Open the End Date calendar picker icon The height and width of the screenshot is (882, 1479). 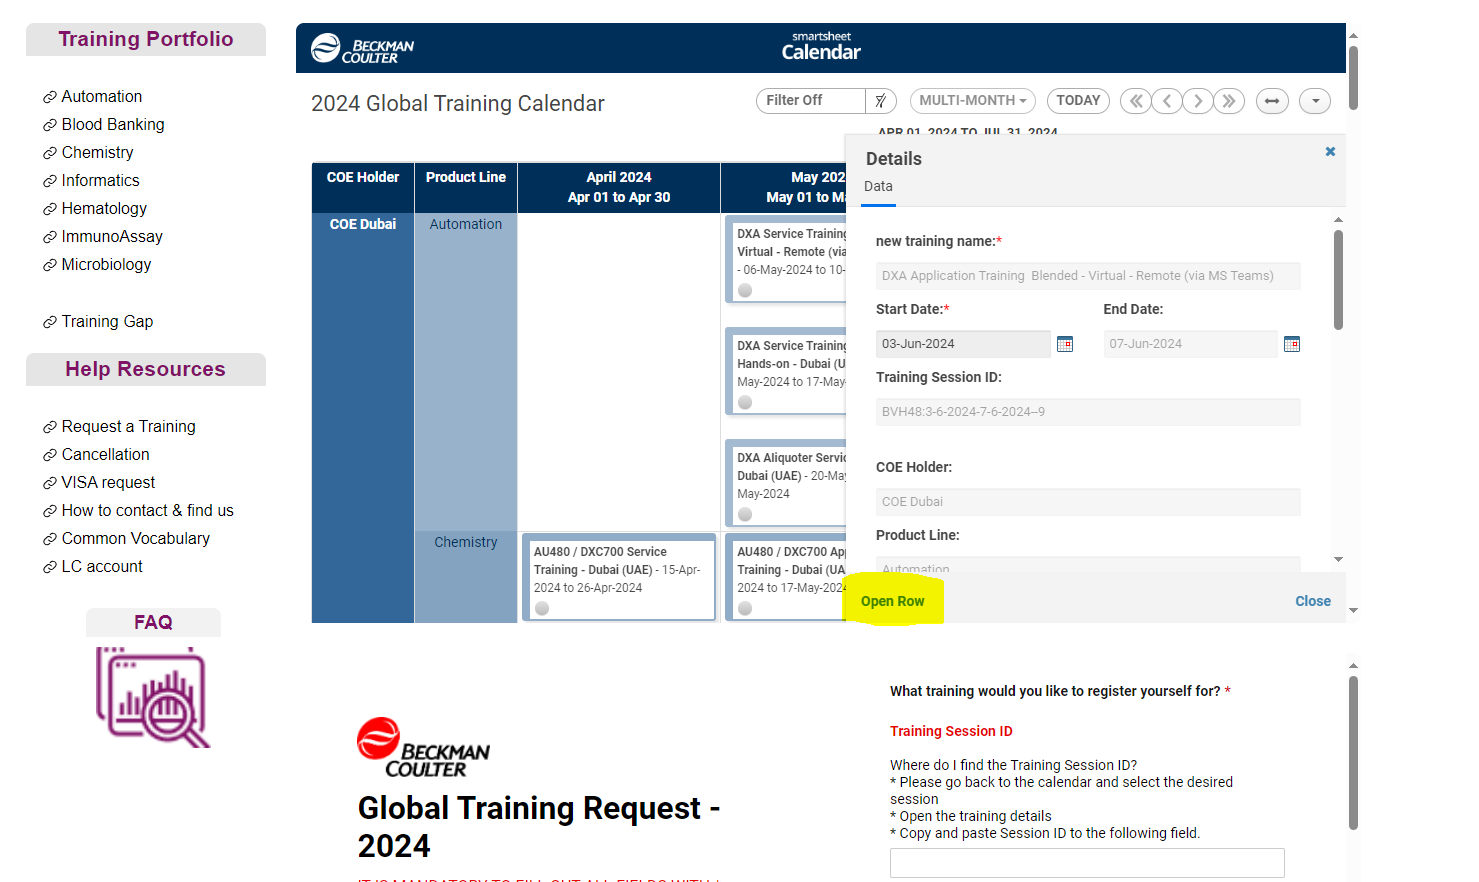click(x=1292, y=344)
